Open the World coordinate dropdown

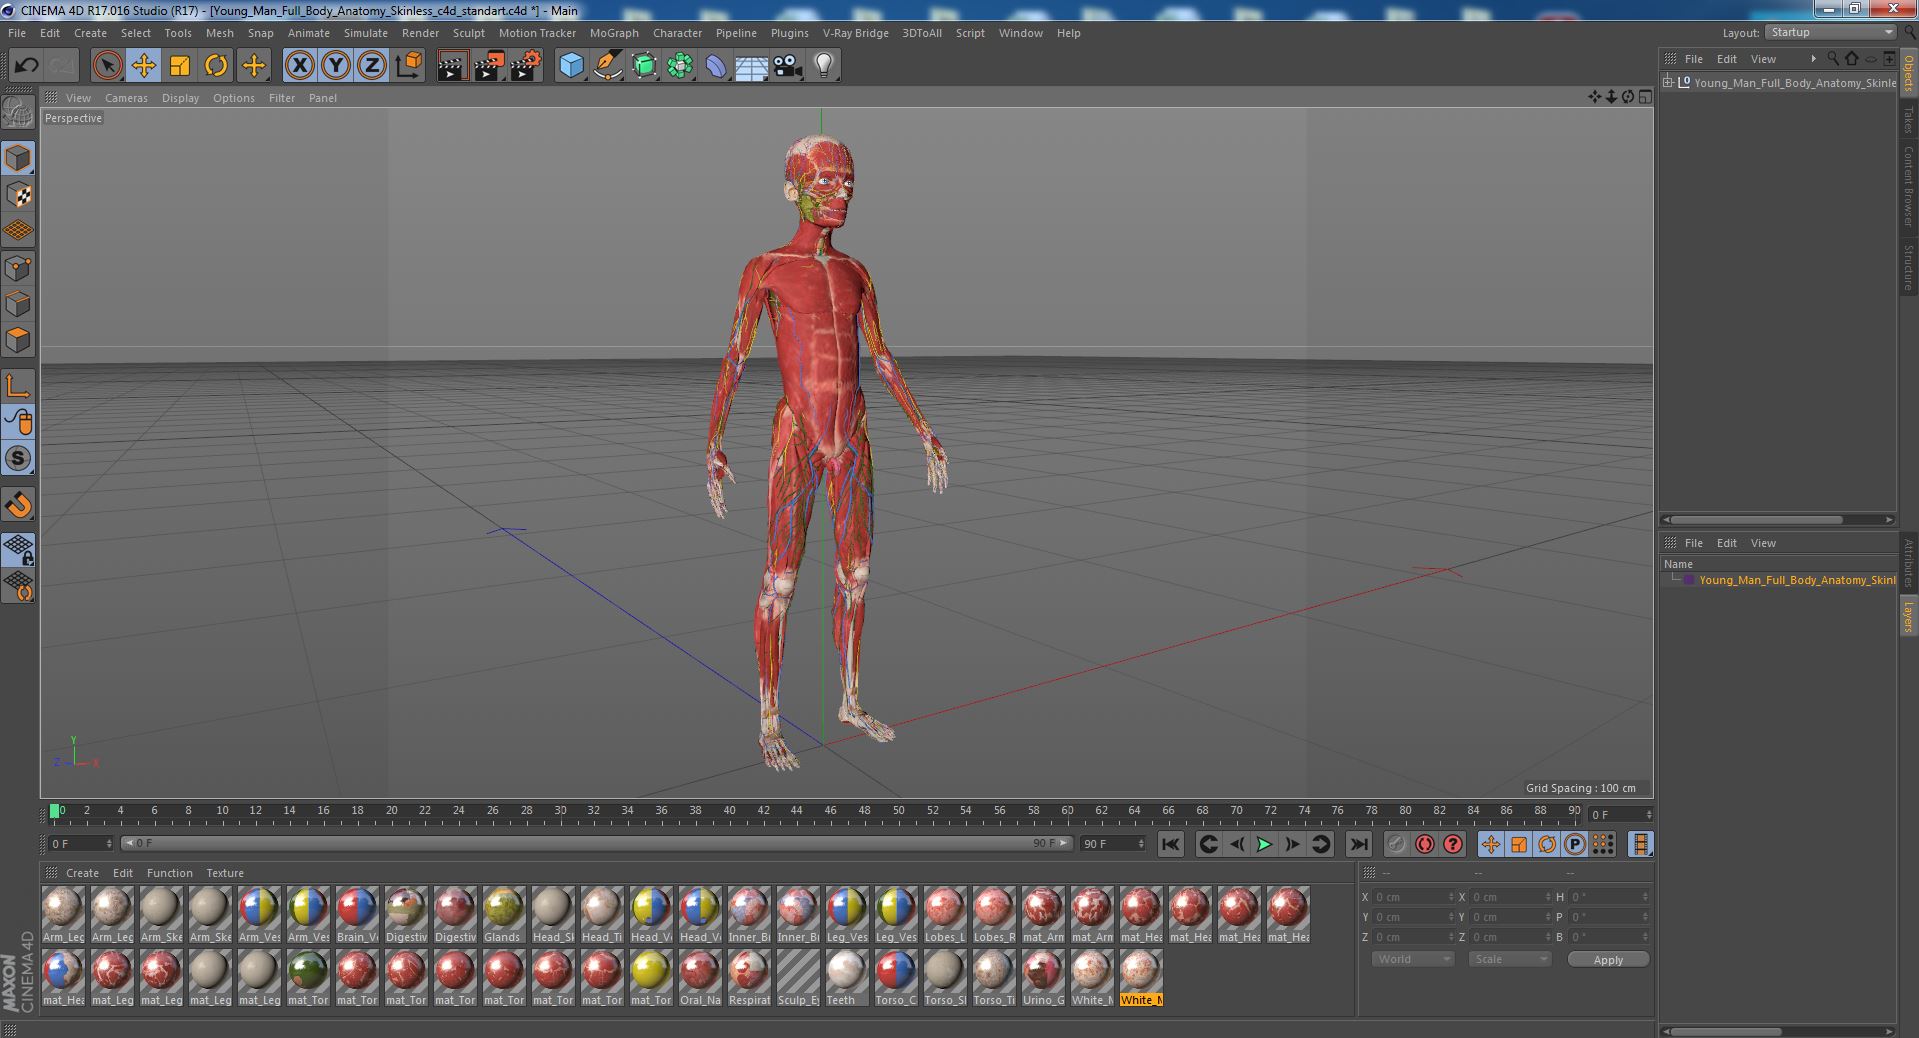click(x=1412, y=959)
